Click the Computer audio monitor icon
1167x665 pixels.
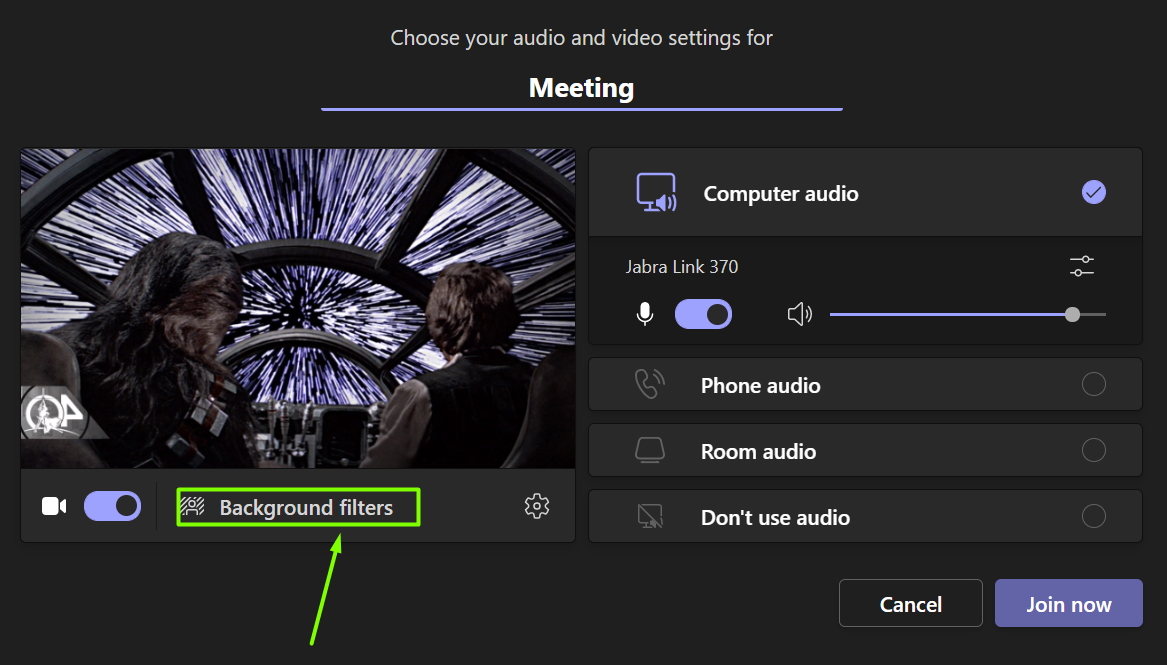point(656,193)
